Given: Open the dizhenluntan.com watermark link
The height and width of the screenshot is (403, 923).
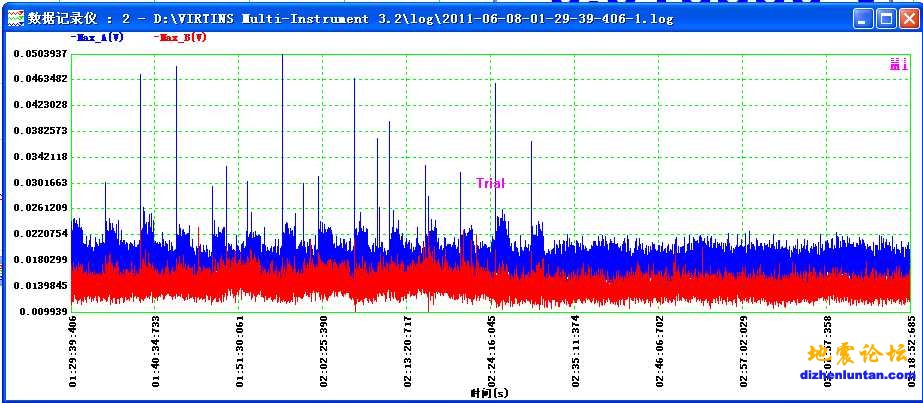Looking at the screenshot, I should (x=856, y=376).
